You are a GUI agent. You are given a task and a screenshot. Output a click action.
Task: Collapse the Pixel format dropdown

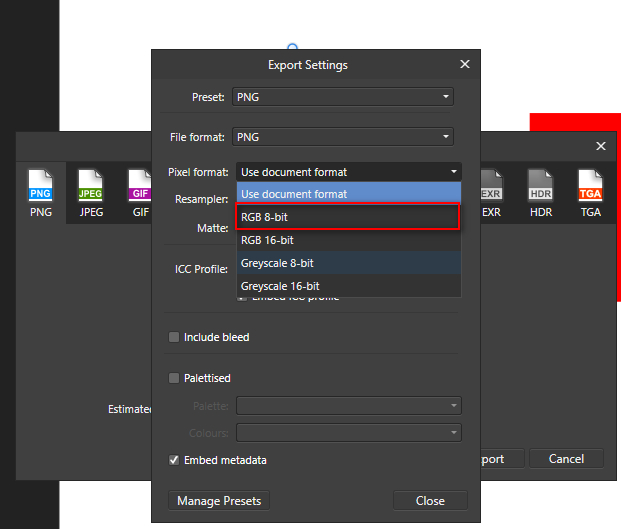[349, 172]
